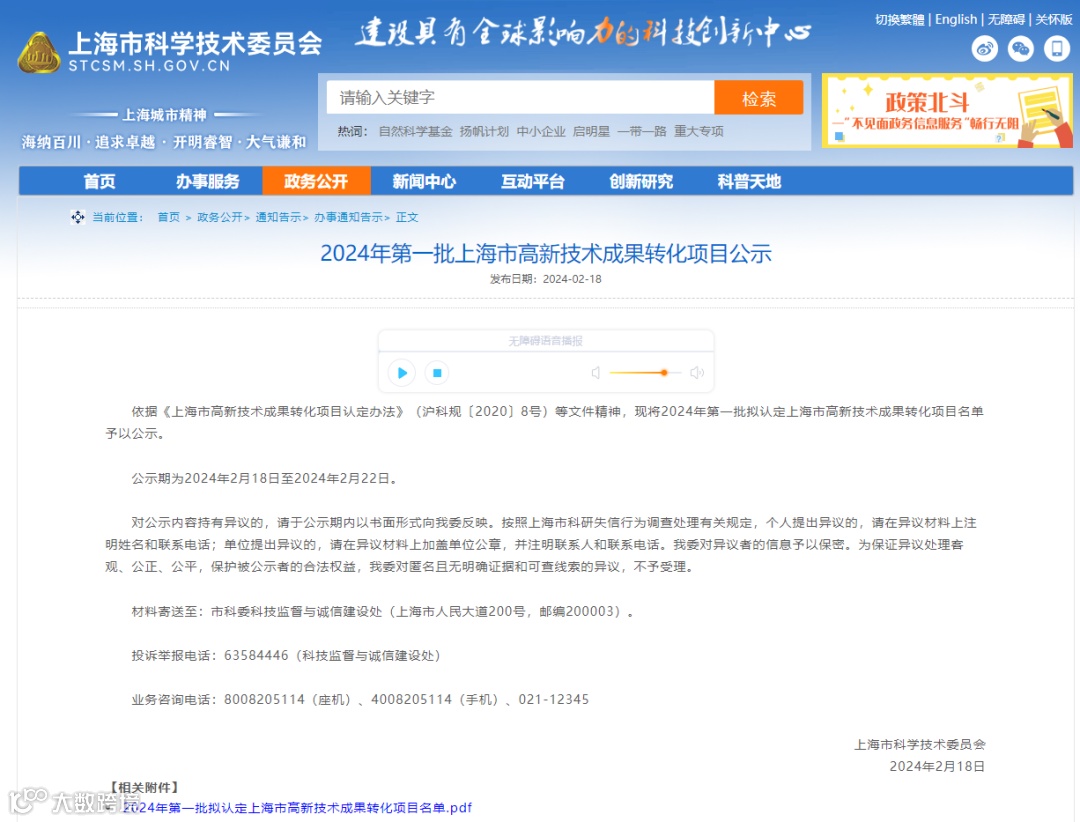This screenshot has width=1080, height=822.
Task: Open the 办事服务 navigation tab
Action: (208, 181)
